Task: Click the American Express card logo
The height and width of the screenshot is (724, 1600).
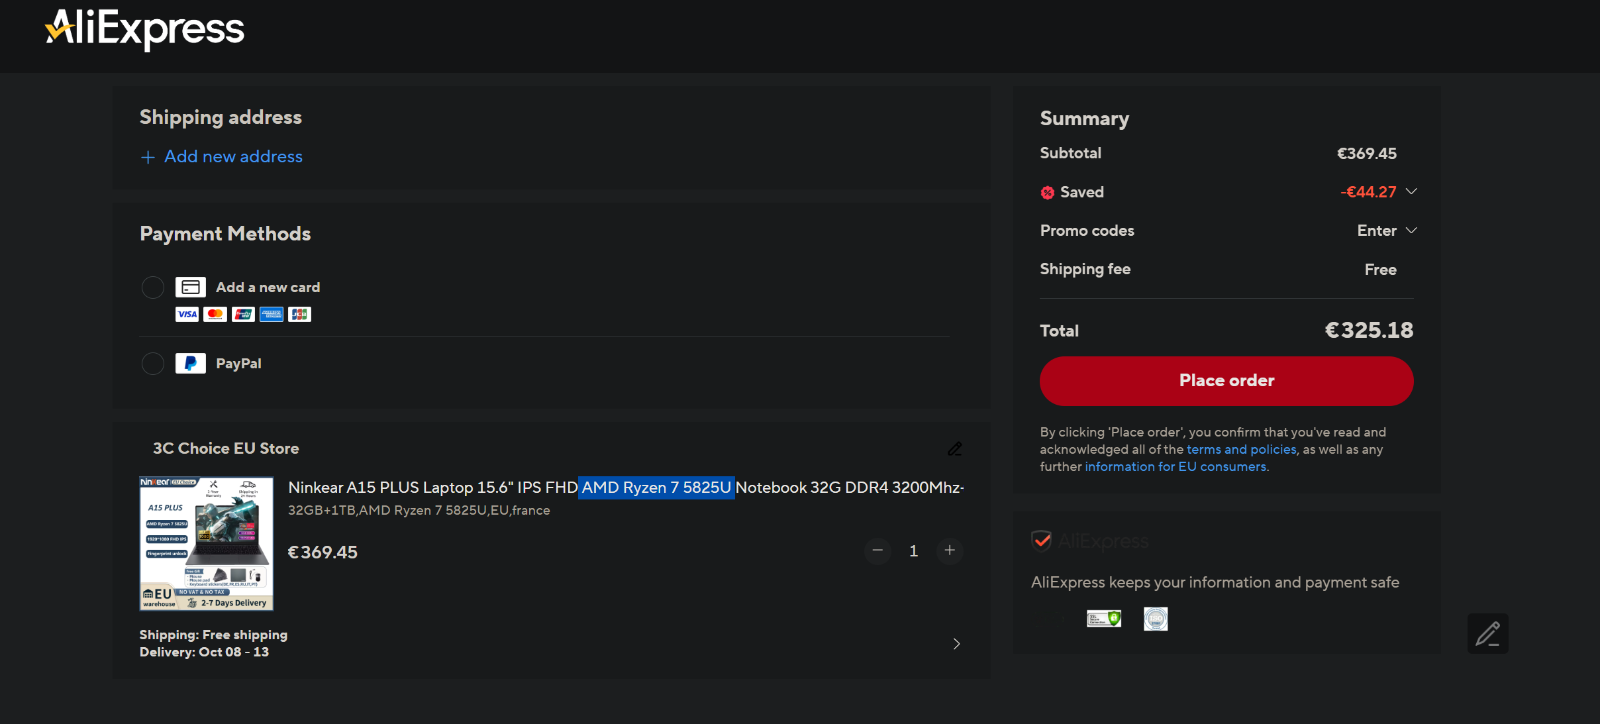Action: pyautogui.click(x=271, y=314)
